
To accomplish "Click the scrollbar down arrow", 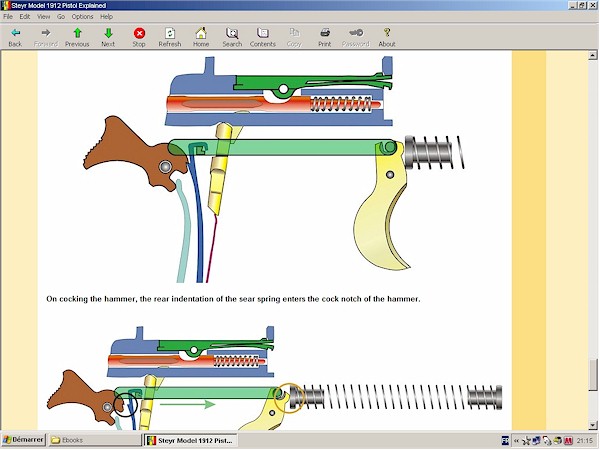I will (593, 424).
